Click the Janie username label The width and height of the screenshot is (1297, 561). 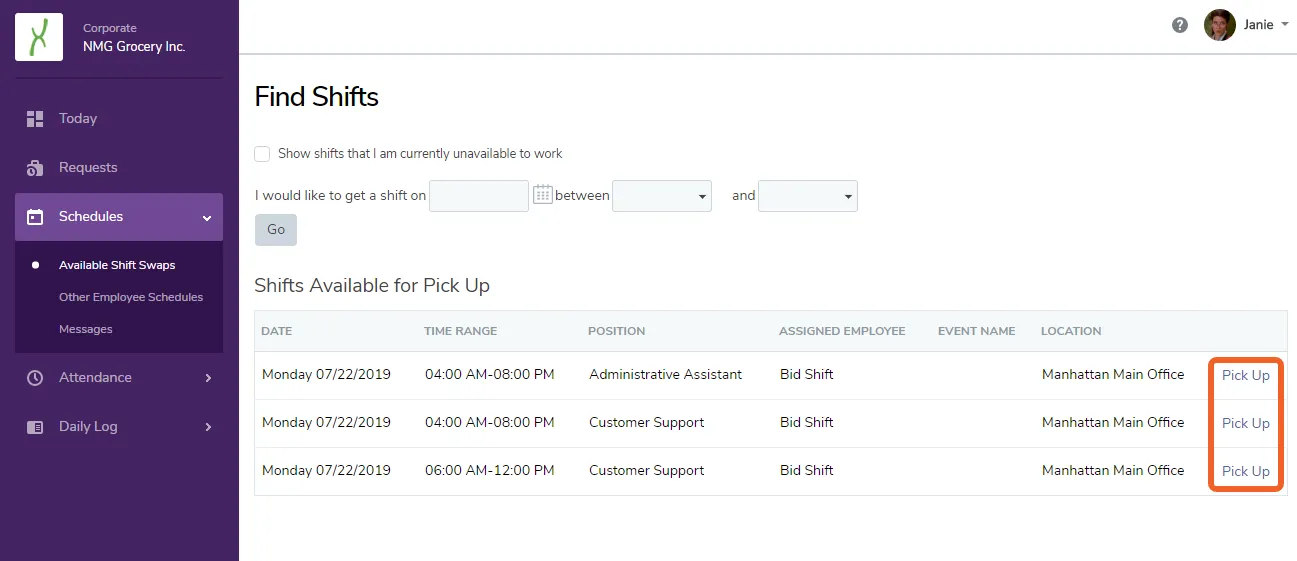tap(1258, 25)
